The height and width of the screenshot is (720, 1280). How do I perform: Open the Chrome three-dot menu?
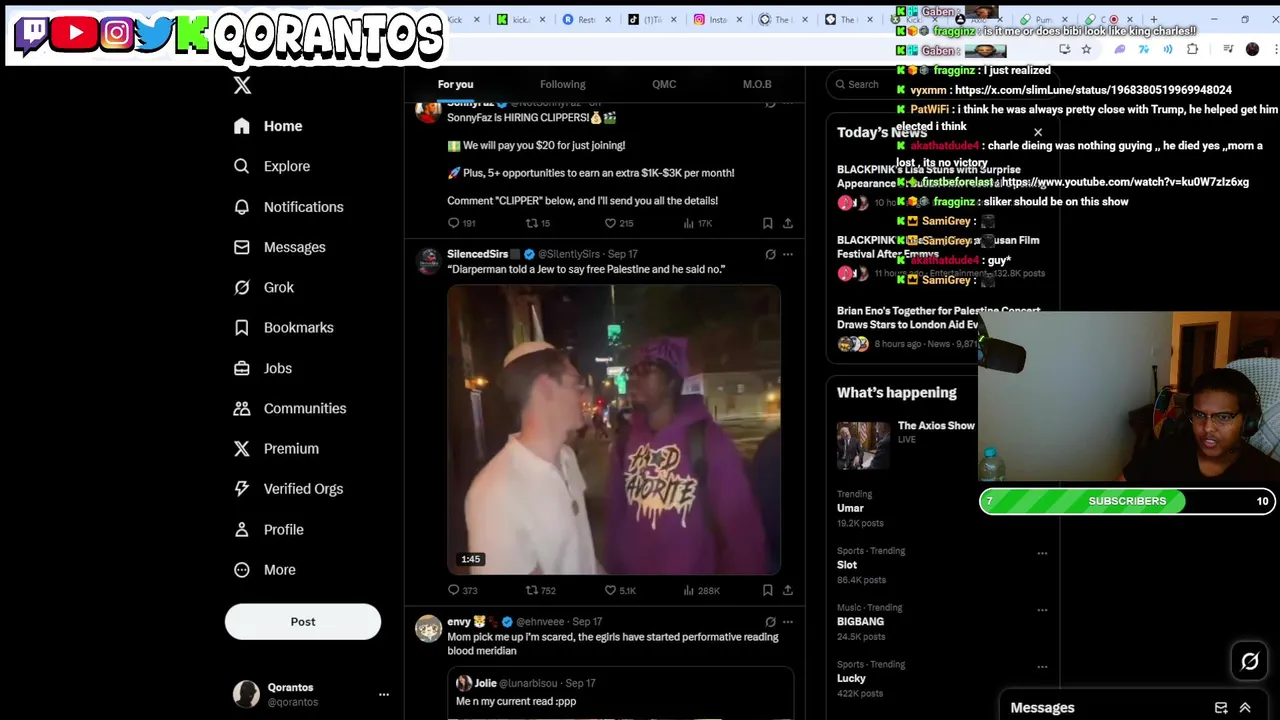(1276, 49)
